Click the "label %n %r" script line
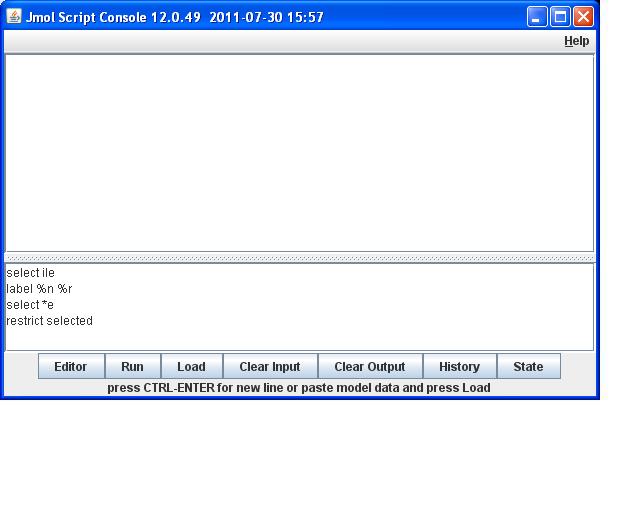 39,289
